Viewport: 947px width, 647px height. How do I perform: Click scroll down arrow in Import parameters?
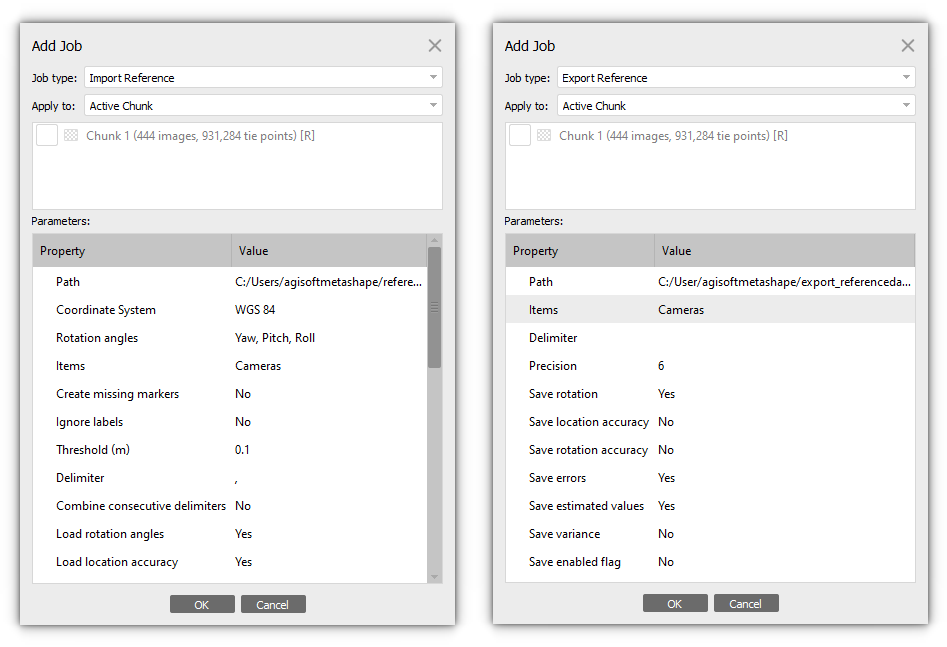[x=434, y=576]
